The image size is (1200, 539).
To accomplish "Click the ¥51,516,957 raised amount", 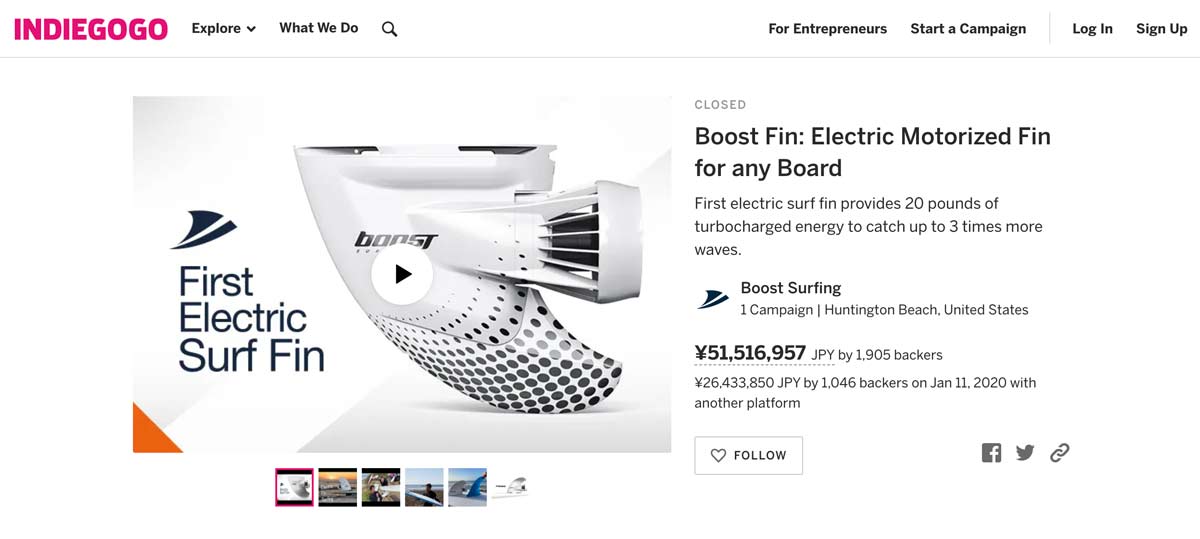I will coord(750,353).
